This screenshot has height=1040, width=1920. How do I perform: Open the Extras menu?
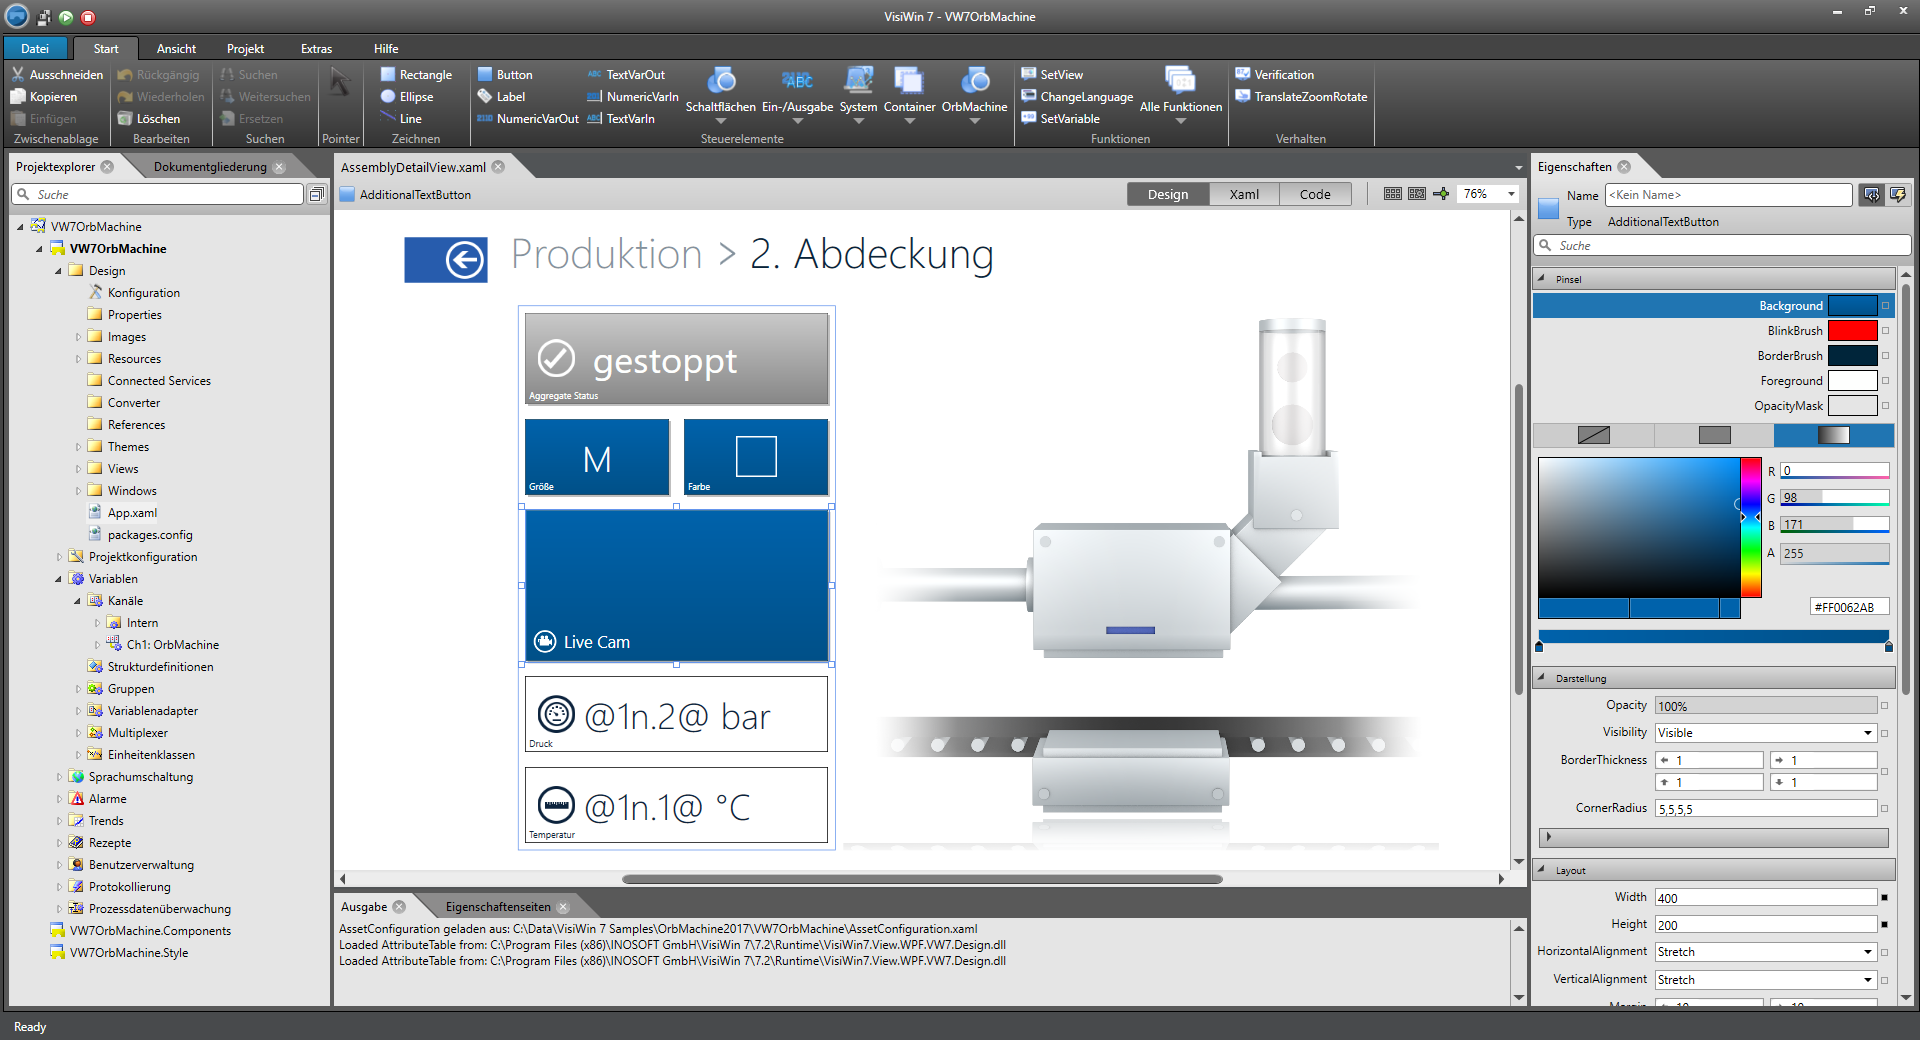pyautogui.click(x=316, y=48)
